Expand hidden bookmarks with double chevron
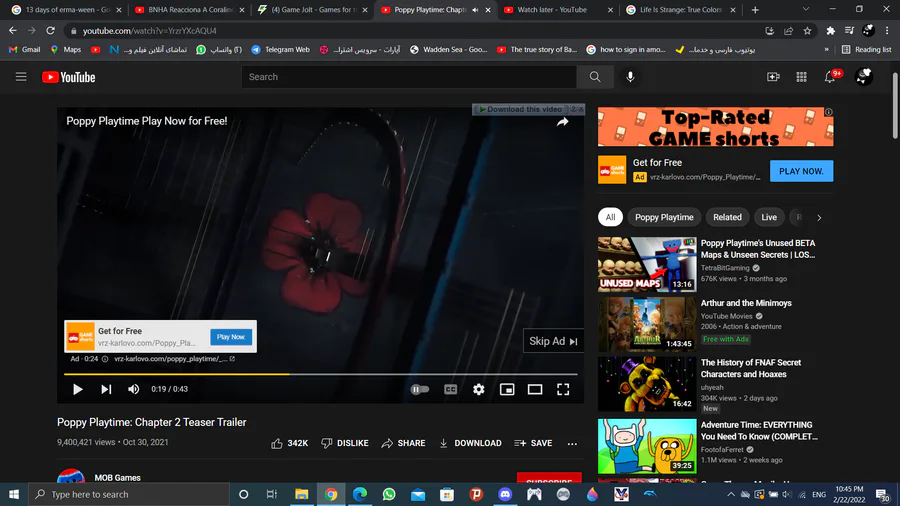900x506 pixels. pos(827,49)
